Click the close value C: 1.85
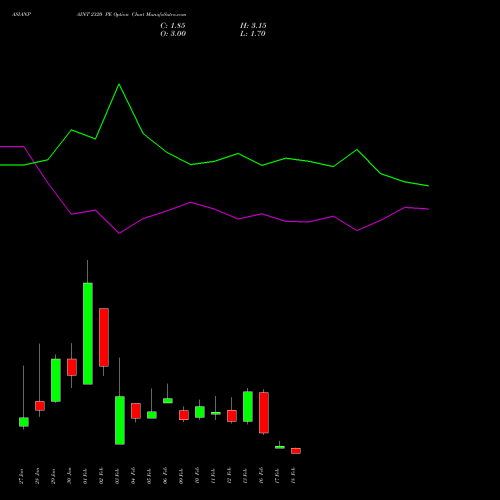 pos(173,26)
